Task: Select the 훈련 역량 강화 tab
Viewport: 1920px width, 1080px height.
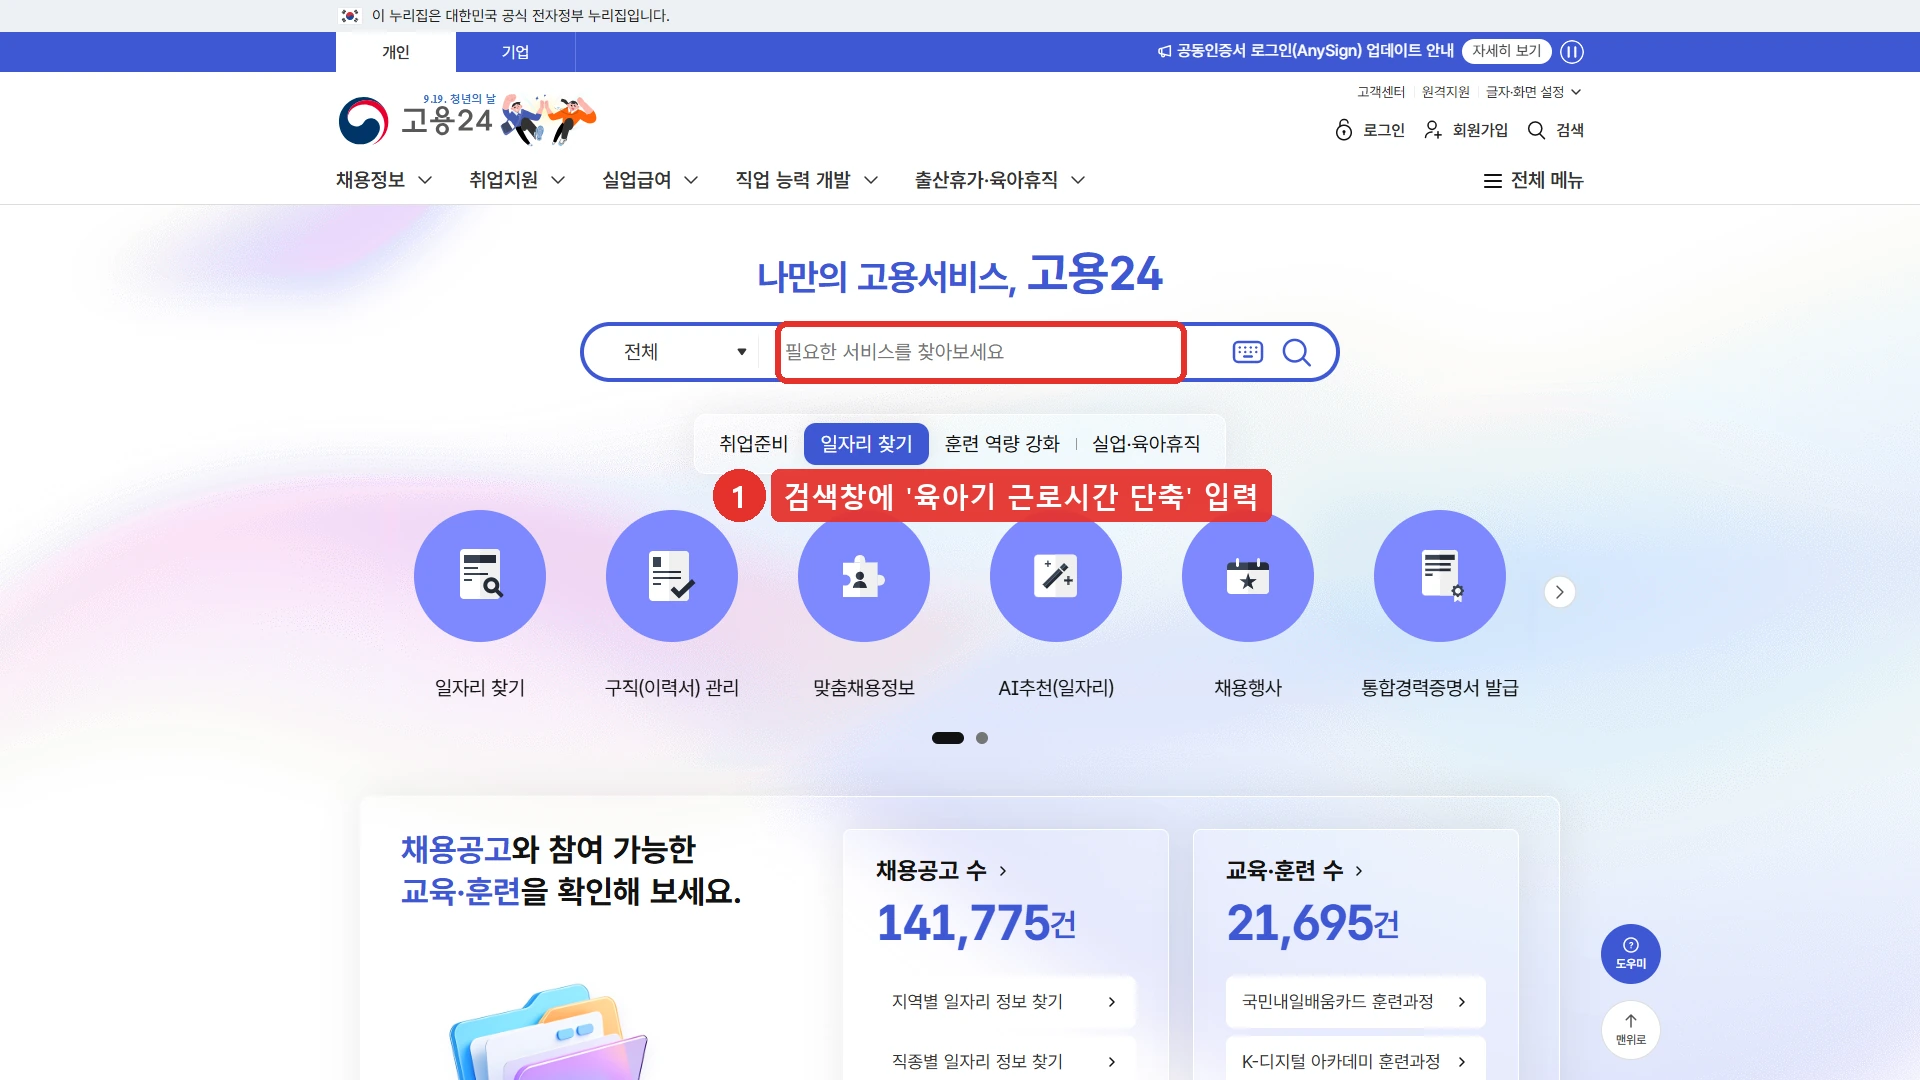Action: pos(1002,444)
